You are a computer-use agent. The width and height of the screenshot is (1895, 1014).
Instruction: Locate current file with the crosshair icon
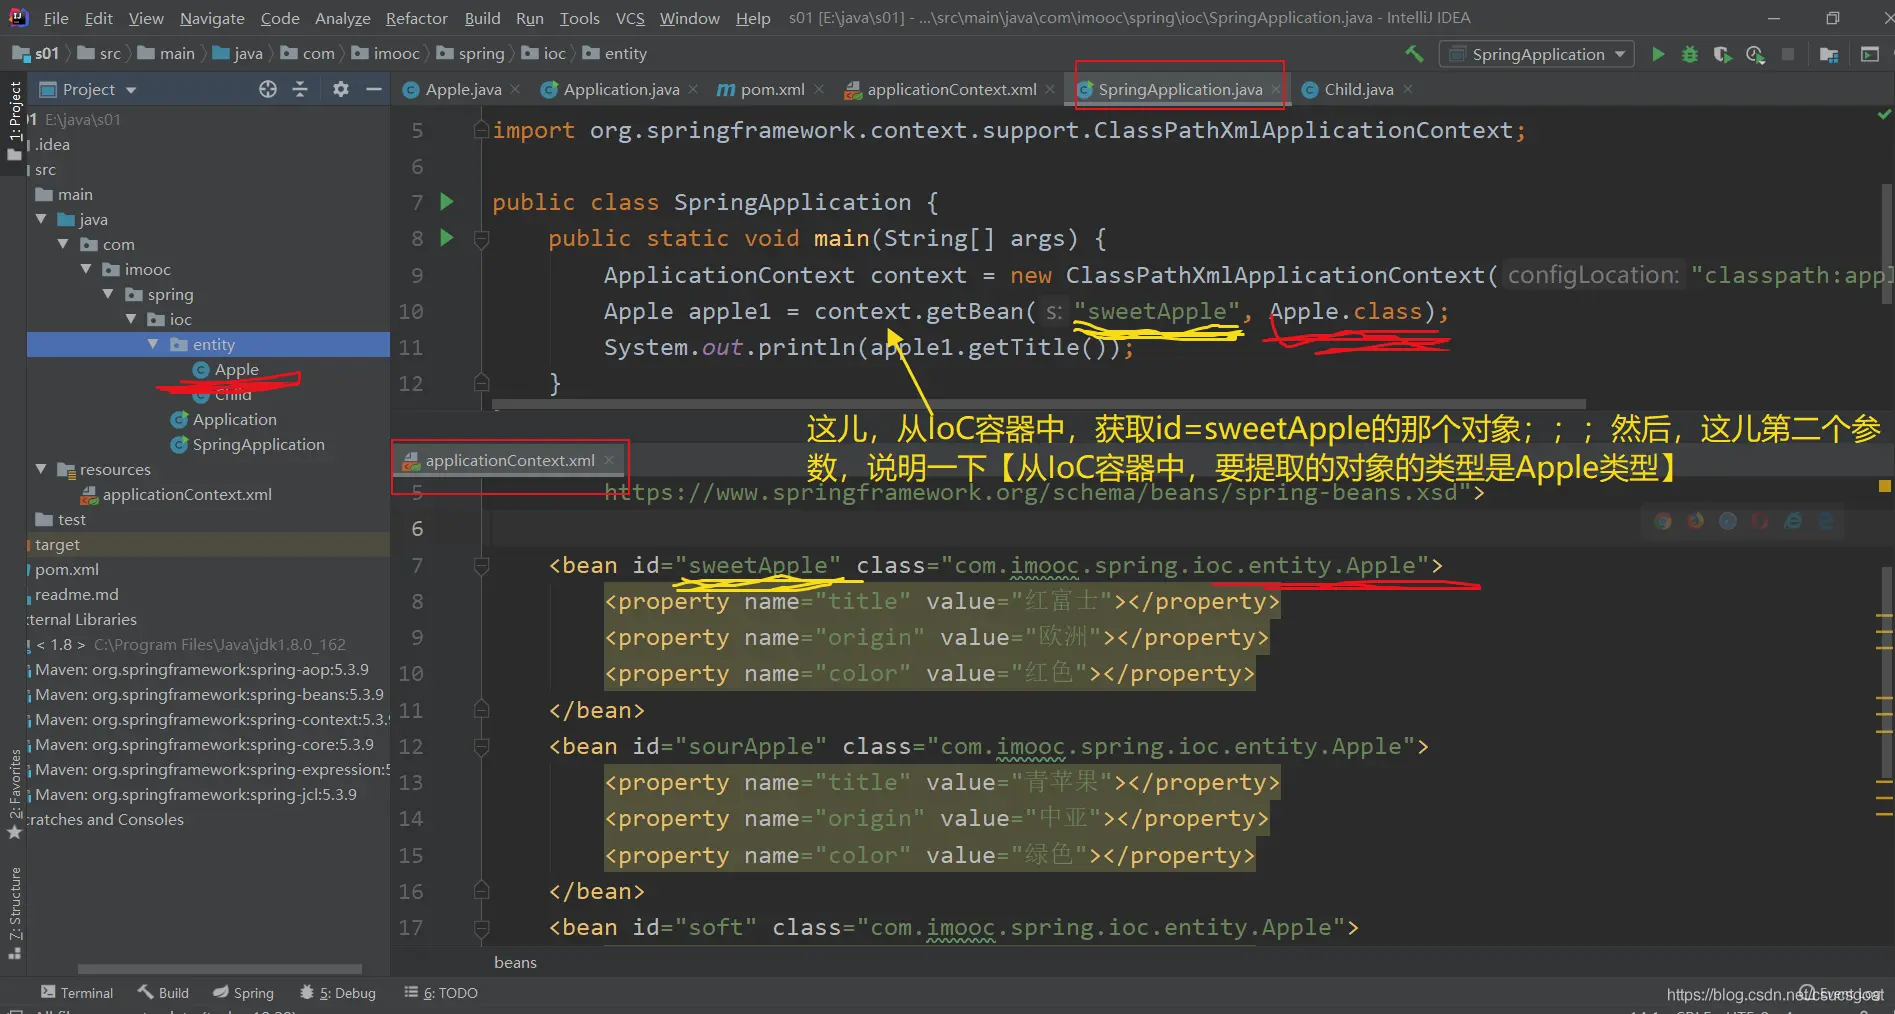pyautogui.click(x=267, y=89)
